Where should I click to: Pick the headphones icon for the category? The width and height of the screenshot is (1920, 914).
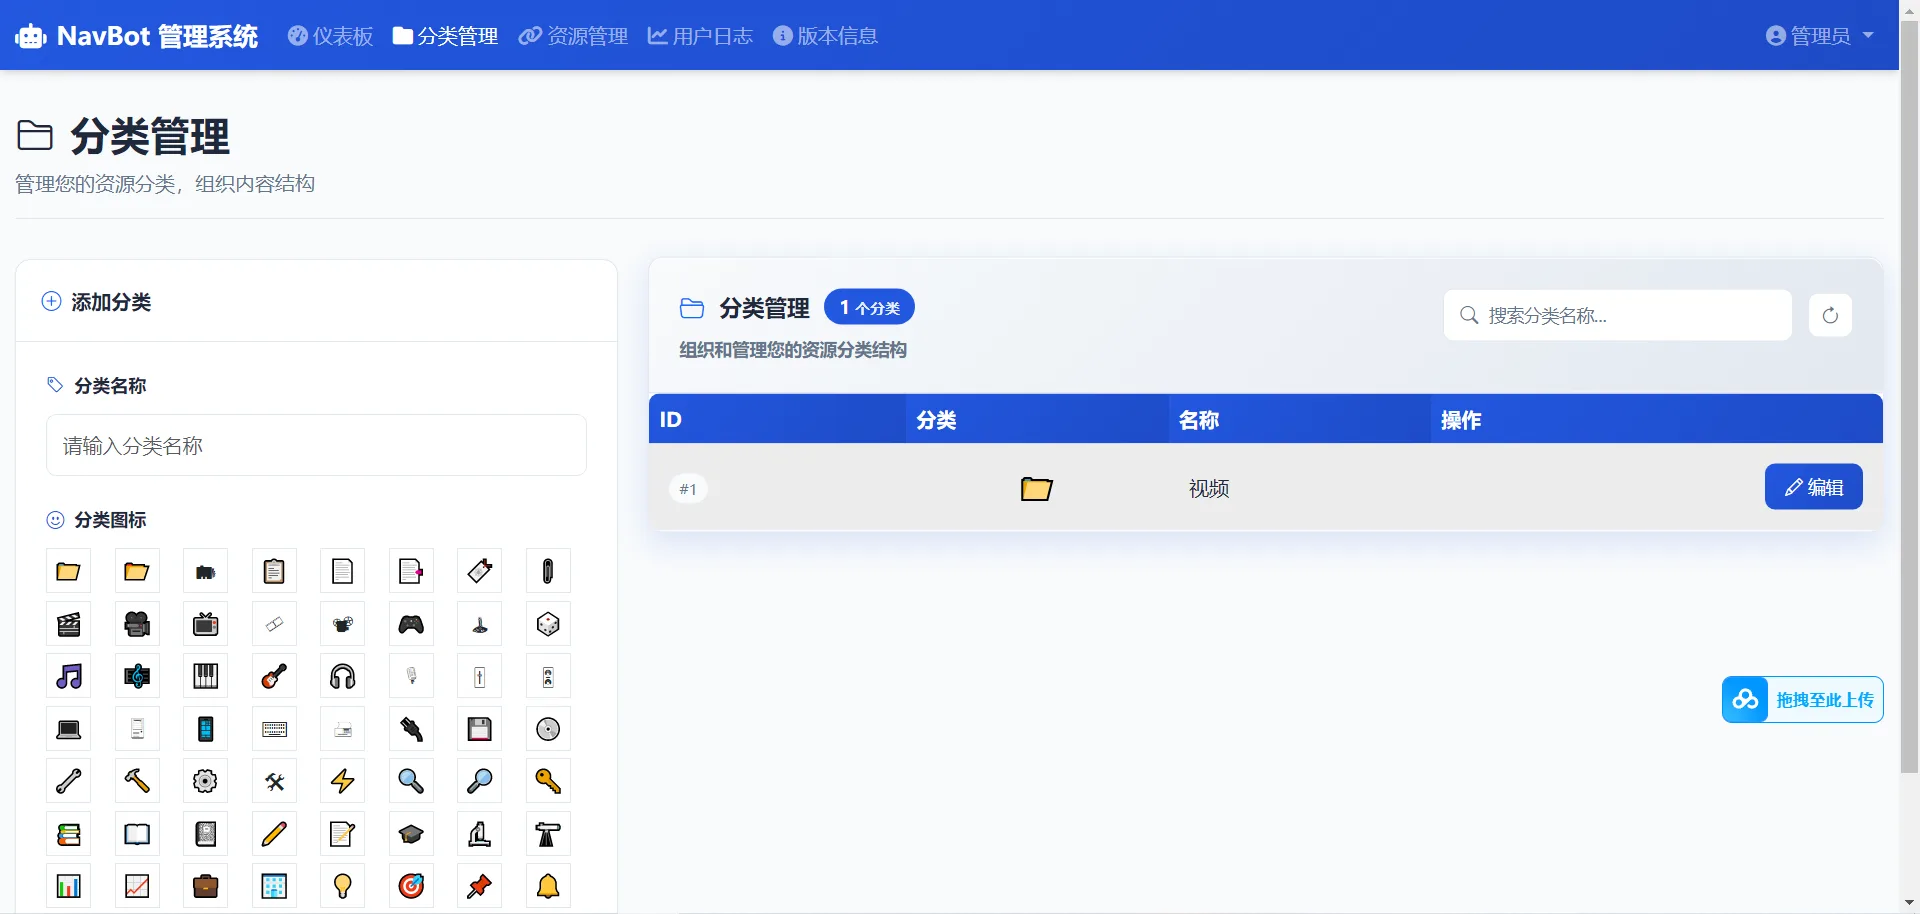[x=341, y=676]
